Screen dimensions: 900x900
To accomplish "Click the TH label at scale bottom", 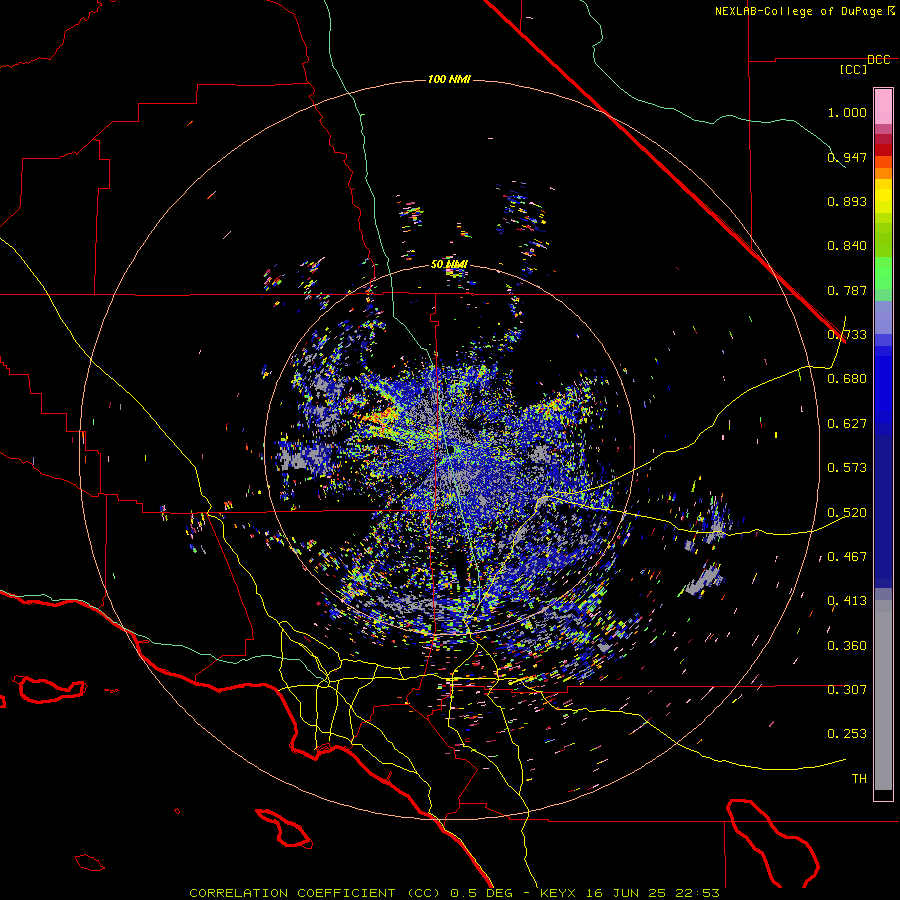I will tap(859, 779).
